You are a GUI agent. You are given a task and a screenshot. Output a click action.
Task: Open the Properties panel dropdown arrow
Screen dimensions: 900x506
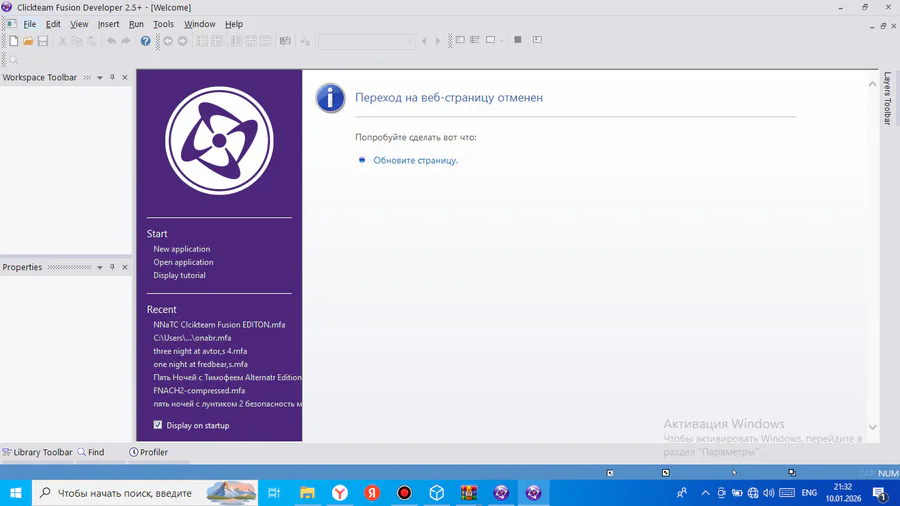[100, 267]
